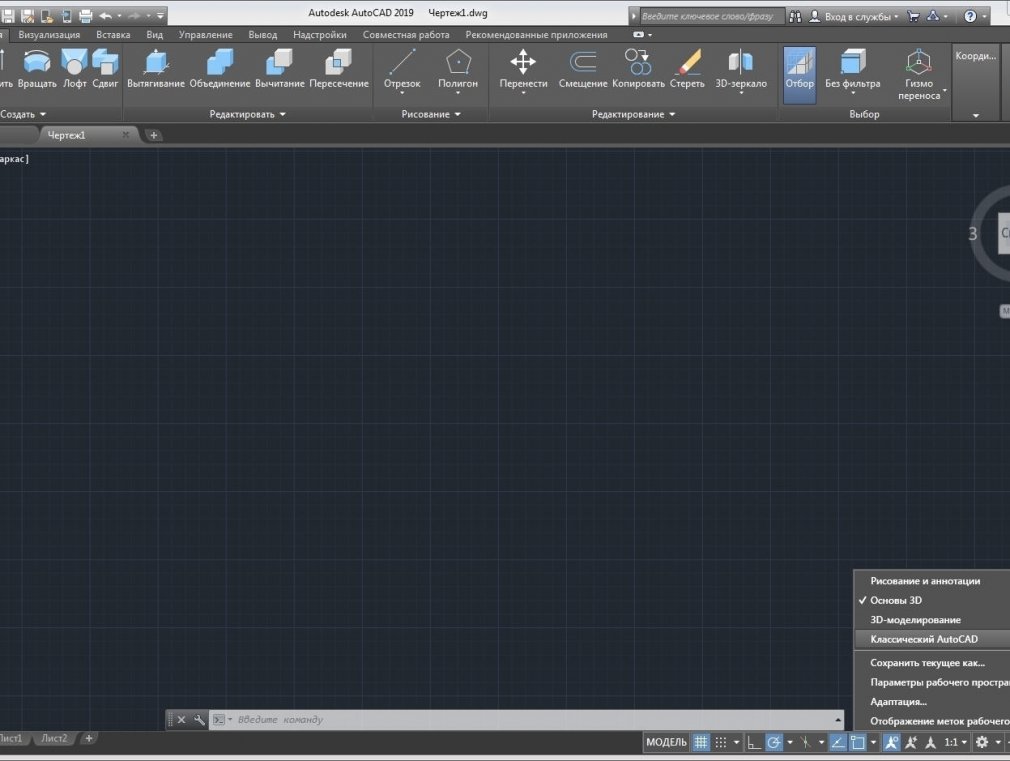Expand the Редактирование panel dropdown
The height and width of the screenshot is (761, 1010).
pos(633,114)
